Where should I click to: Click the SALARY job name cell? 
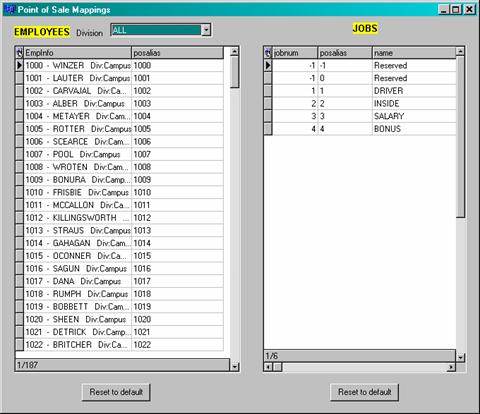coord(414,116)
